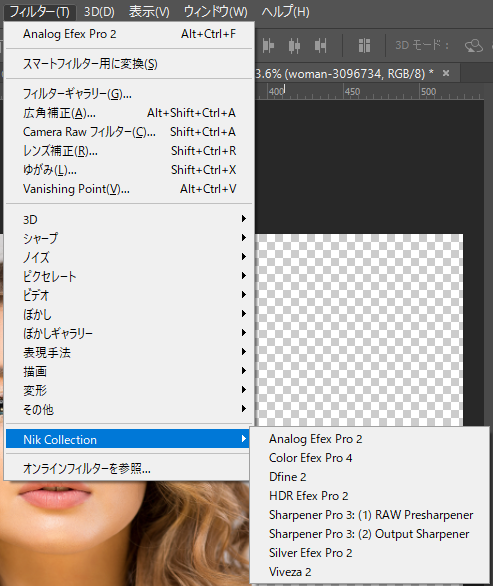This screenshot has height=586, width=493.
Task: Click the 3D orbit mode icon
Action: 474,46
